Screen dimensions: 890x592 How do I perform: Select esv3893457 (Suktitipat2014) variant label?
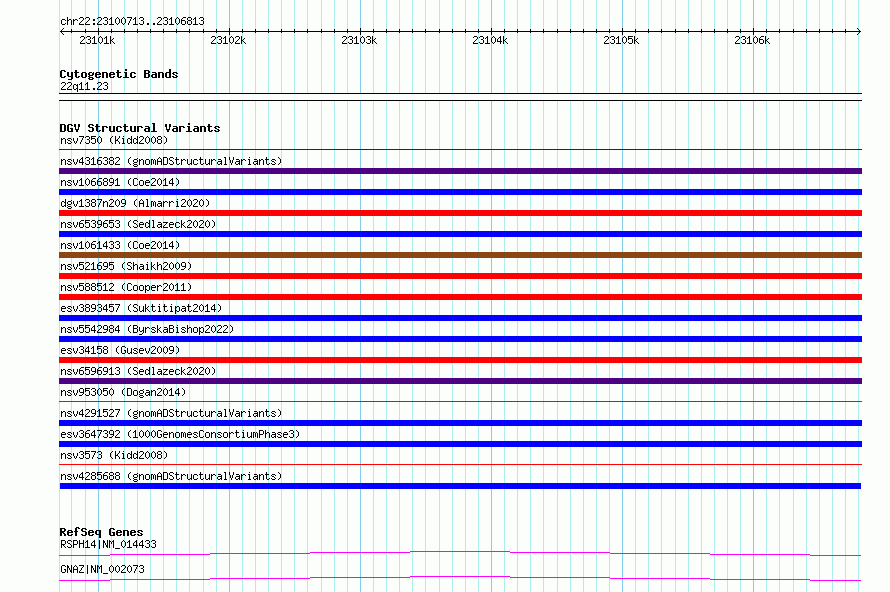(x=141, y=308)
